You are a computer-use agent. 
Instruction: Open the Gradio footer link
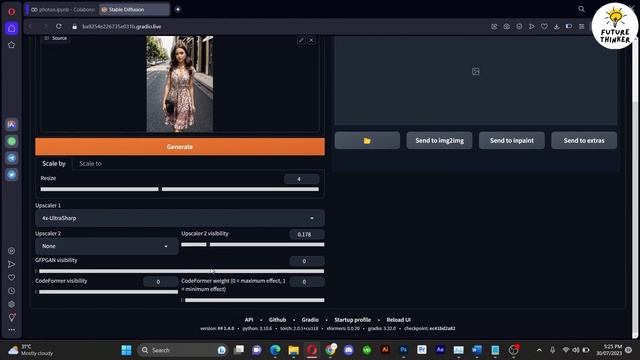[310, 320]
